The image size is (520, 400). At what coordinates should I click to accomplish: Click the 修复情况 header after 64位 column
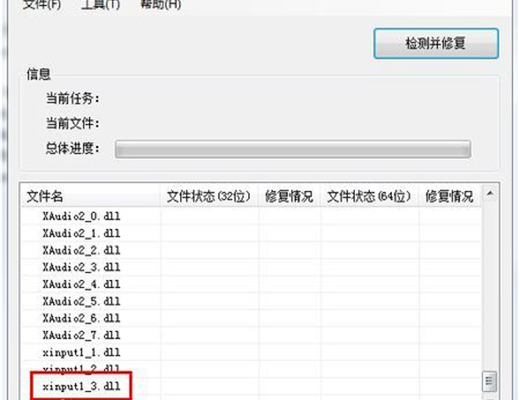pyautogui.click(x=450, y=196)
